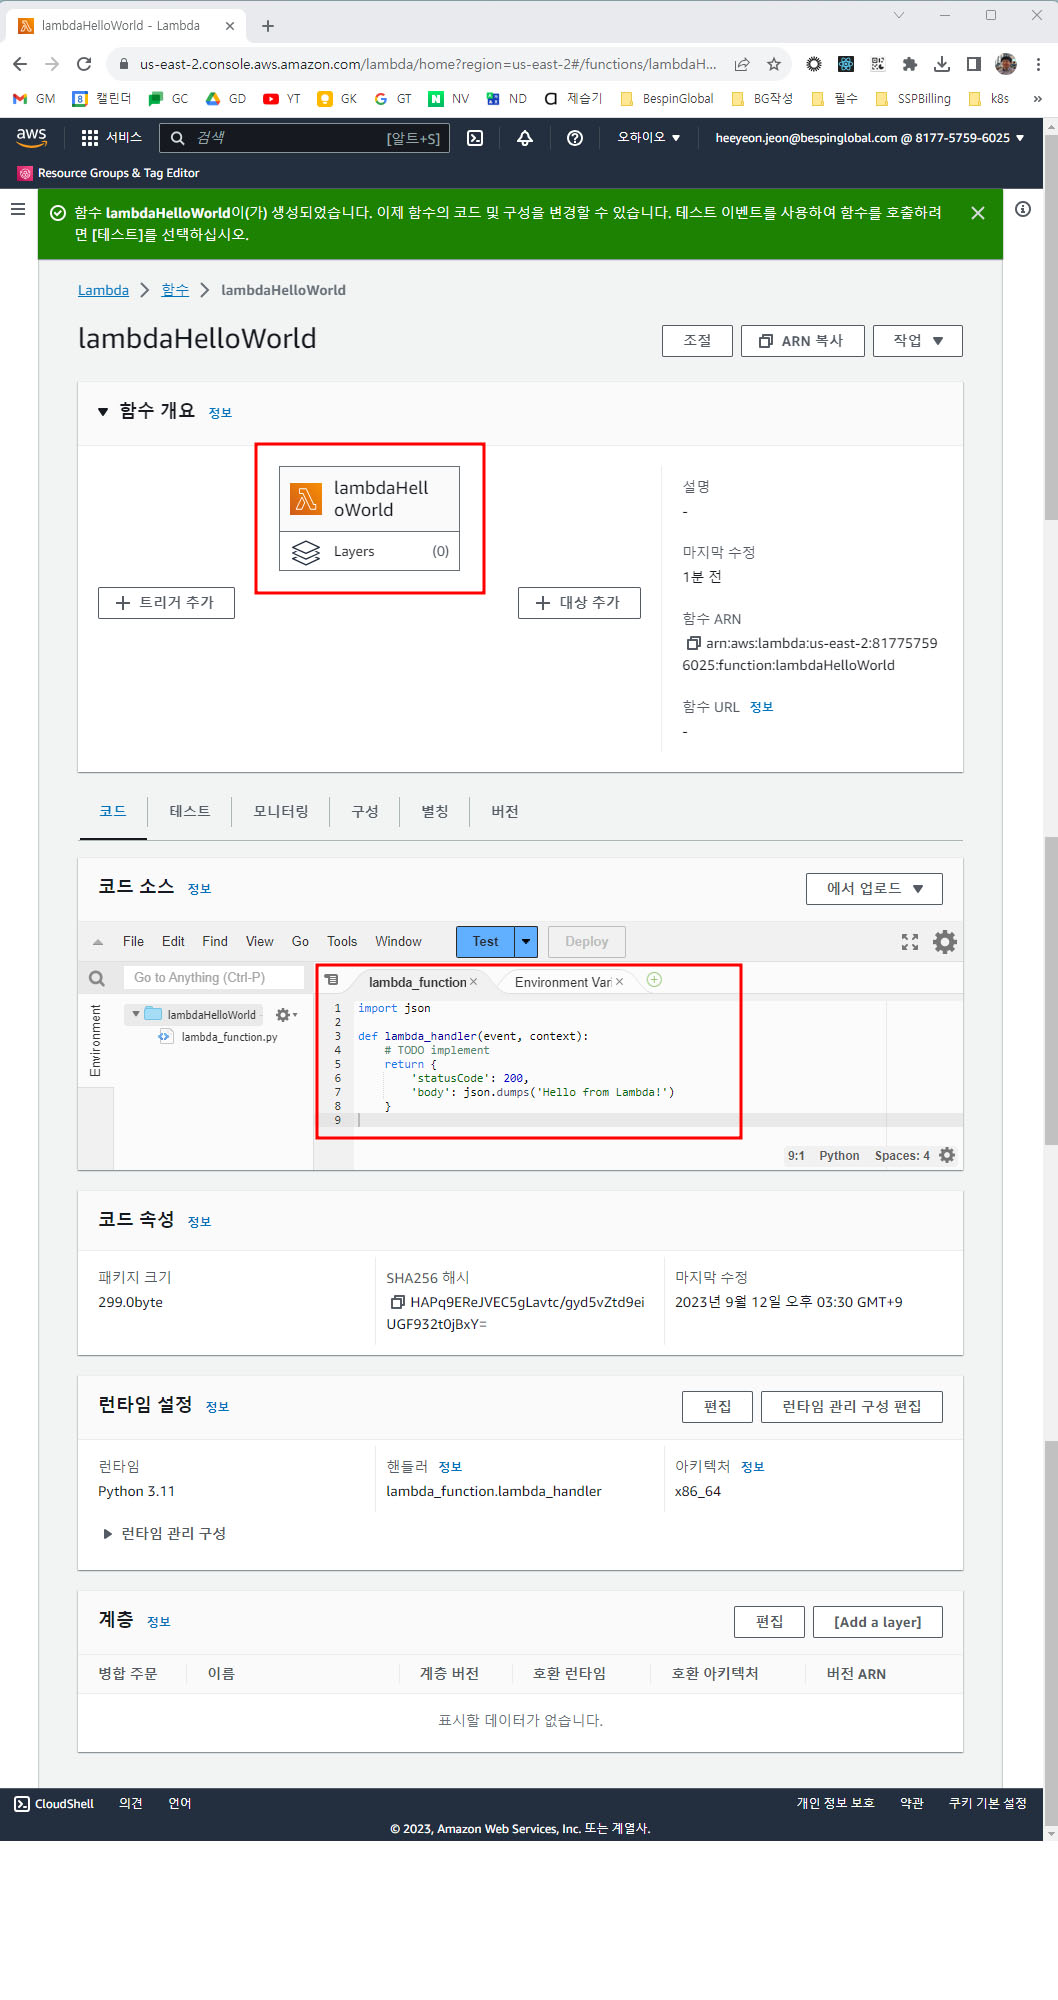Close the lambda_function editor tab
1058x2000 pixels.
[474, 982]
